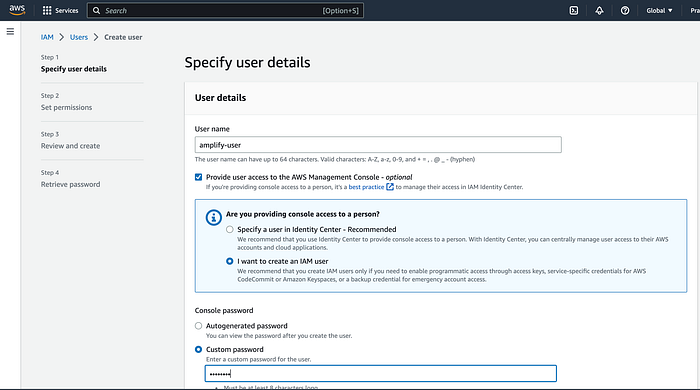
Task: Go to Users breadcrumb link
Action: pyautogui.click(x=79, y=37)
